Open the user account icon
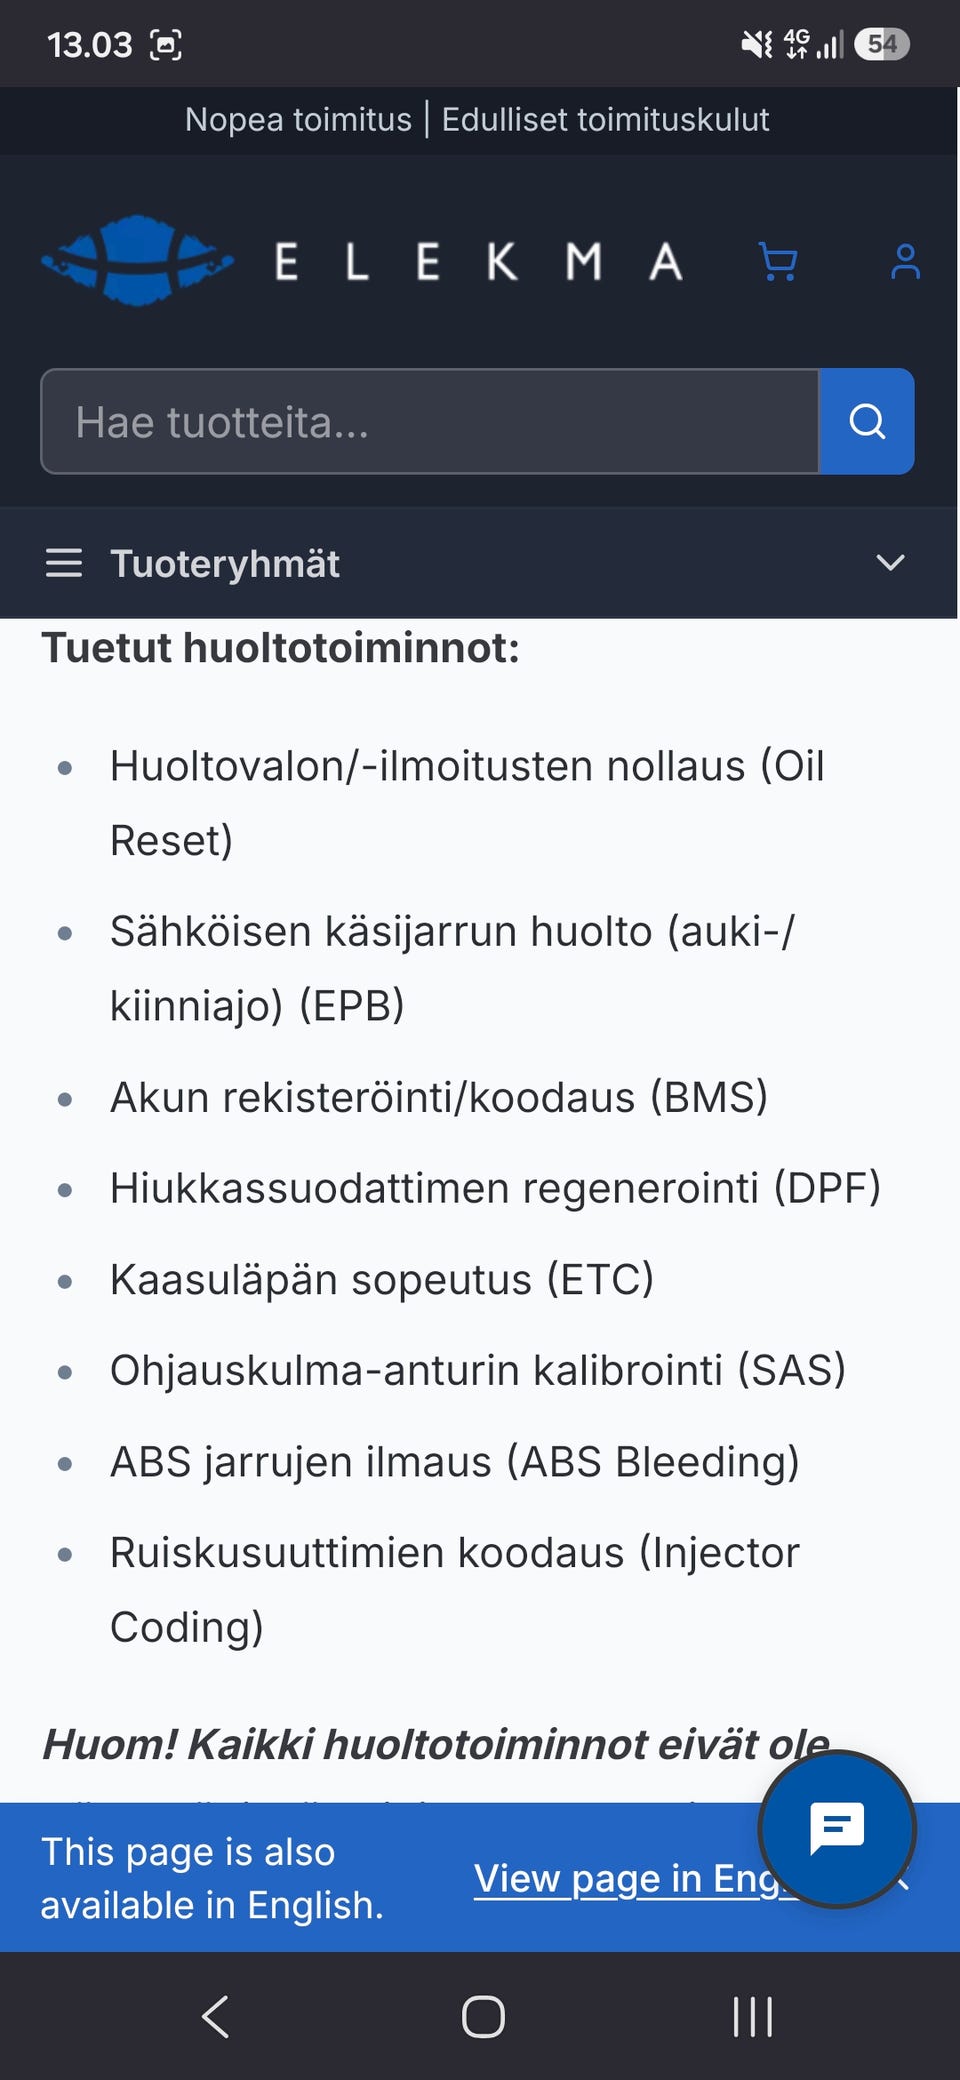The height and width of the screenshot is (2080, 960). click(905, 262)
